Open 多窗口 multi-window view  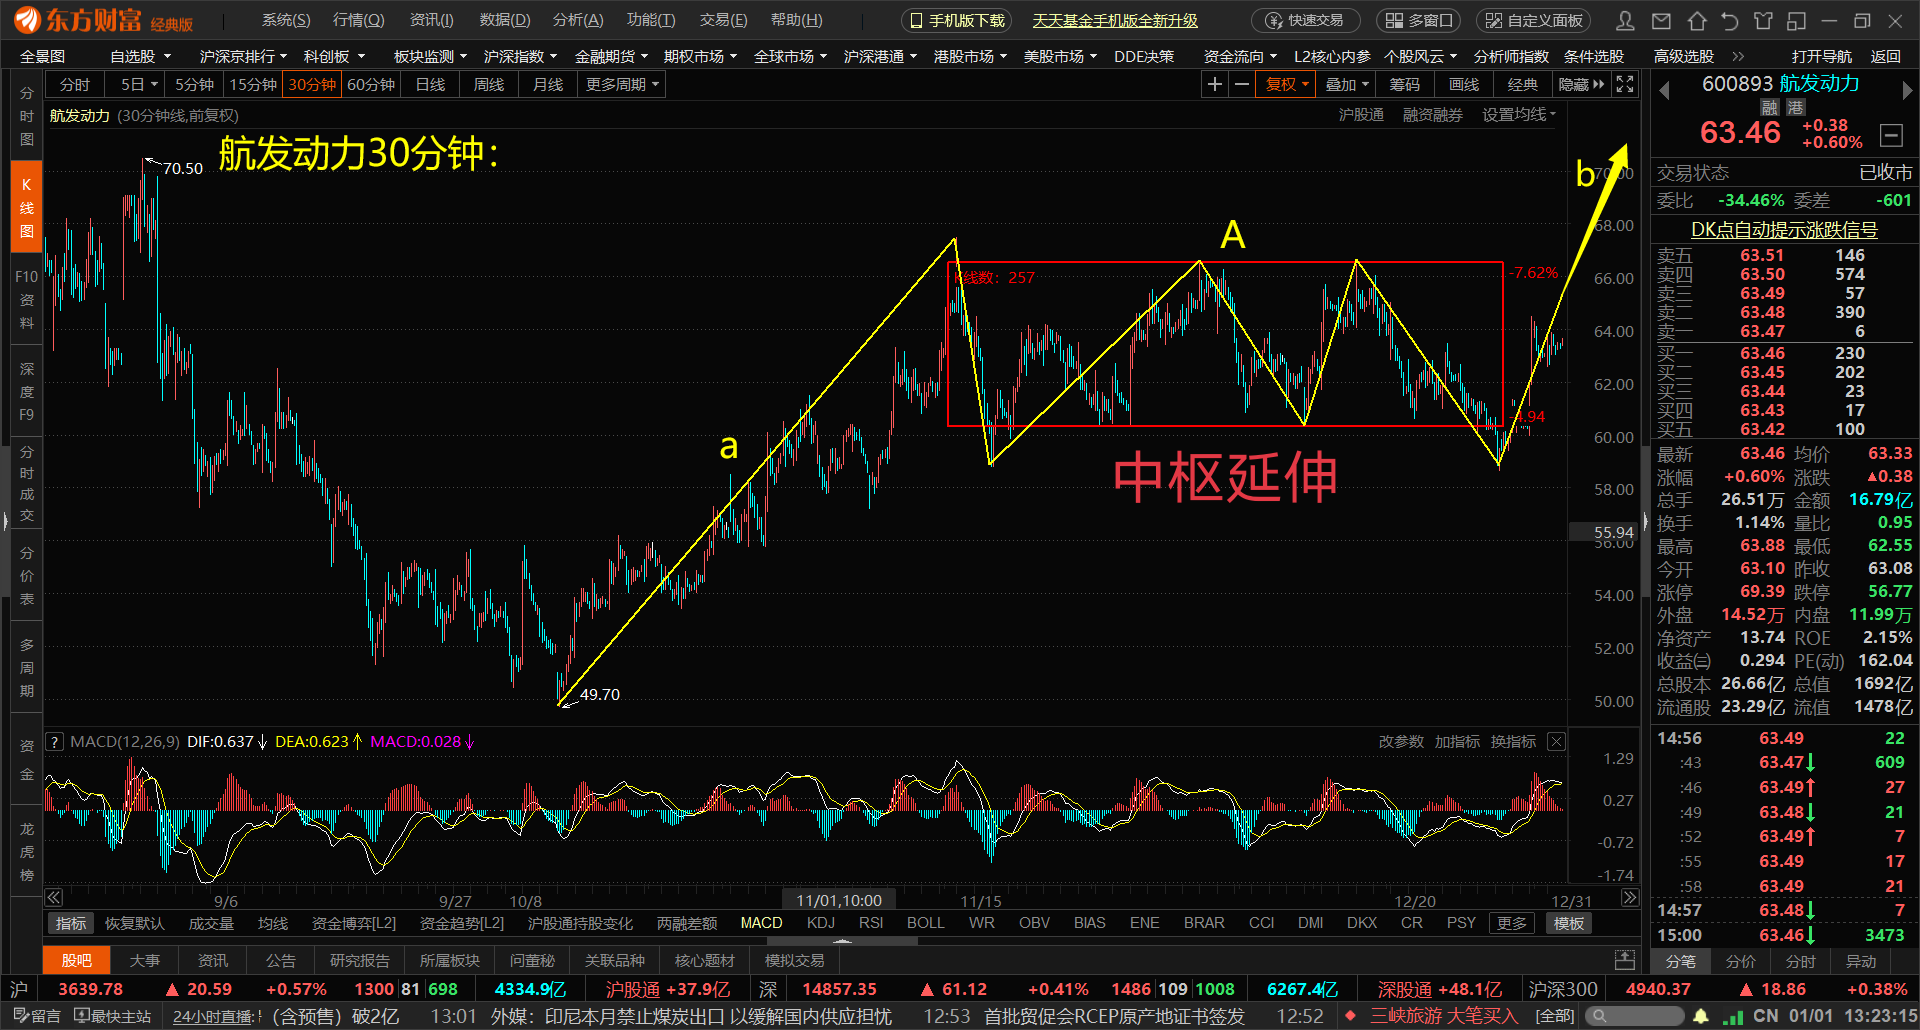1418,20
